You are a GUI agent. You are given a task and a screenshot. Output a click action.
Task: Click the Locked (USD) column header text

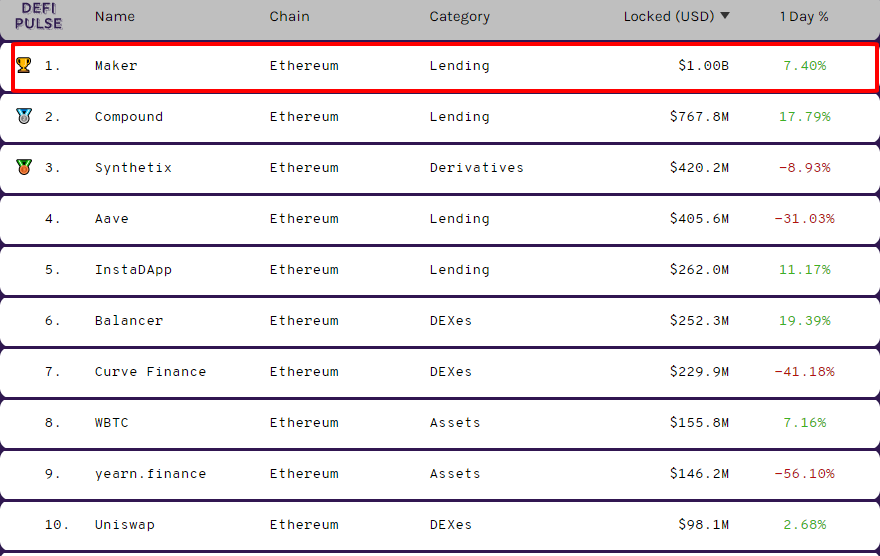669,16
